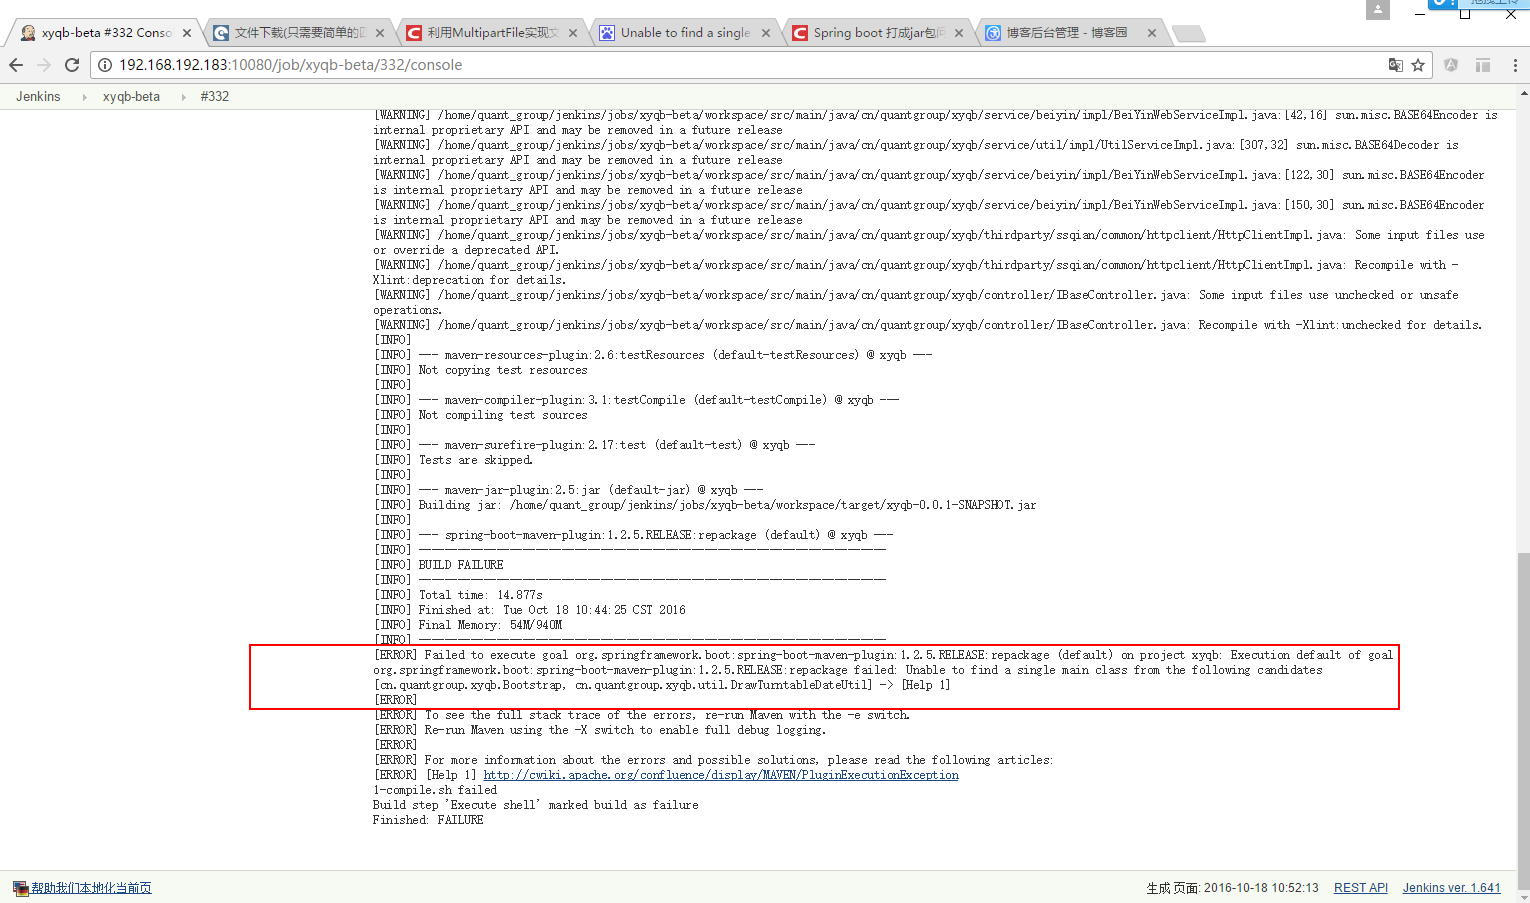Close the 利用MultipartFile tab
The width and height of the screenshot is (1530, 903).
573,33
